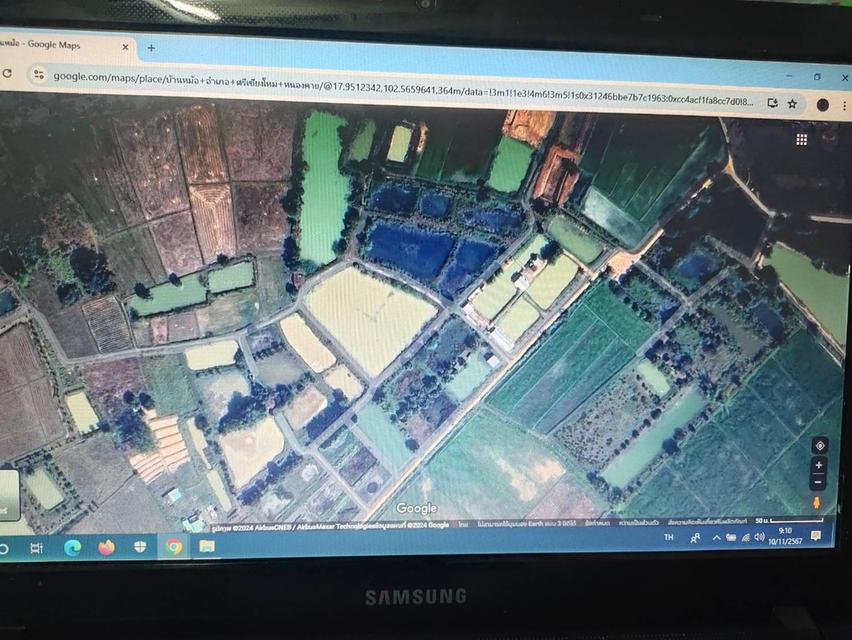
Task: Select the Google Maps browser tab
Action: (60, 44)
